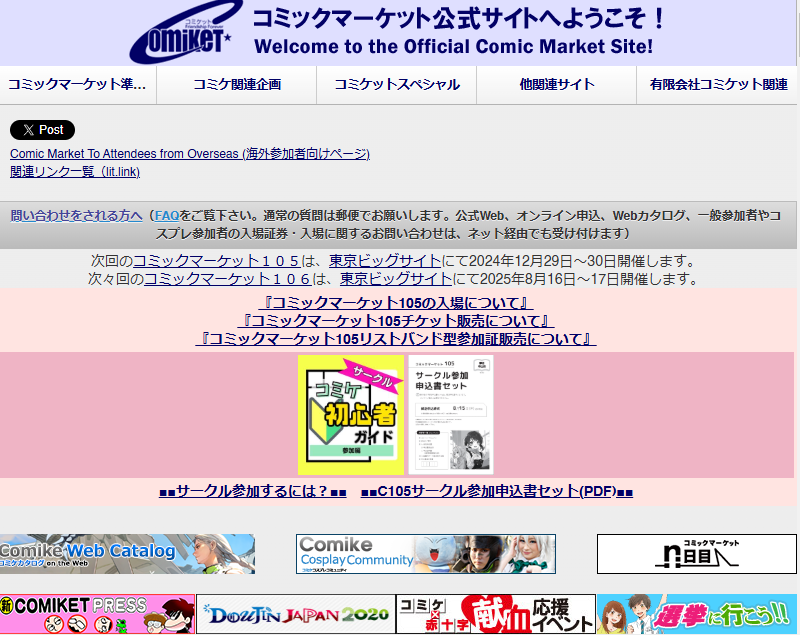Click the コミケ初心者ガイド guide thumbnail
The height and width of the screenshot is (635, 800).
[348, 413]
